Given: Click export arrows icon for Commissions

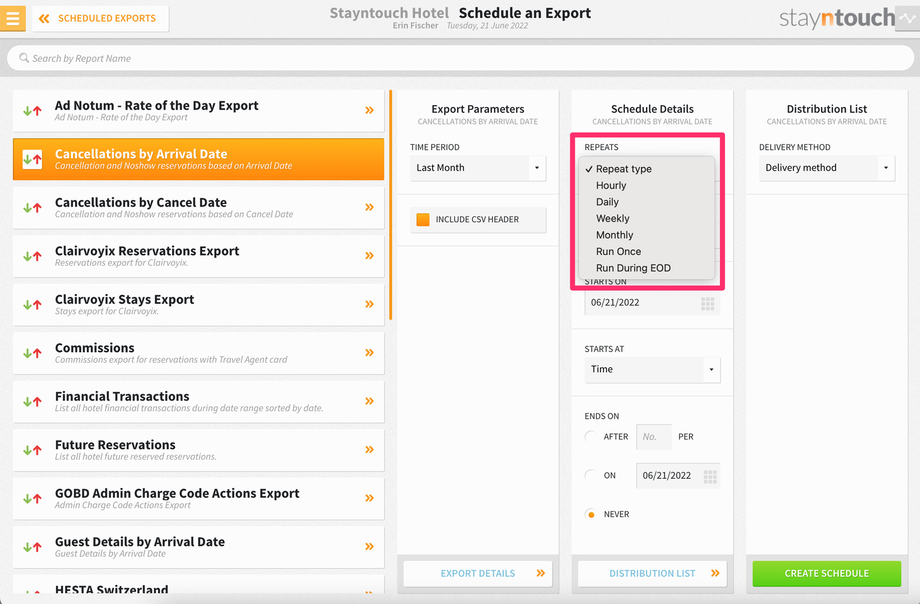Looking at the screenshot, I should [32, 353].
